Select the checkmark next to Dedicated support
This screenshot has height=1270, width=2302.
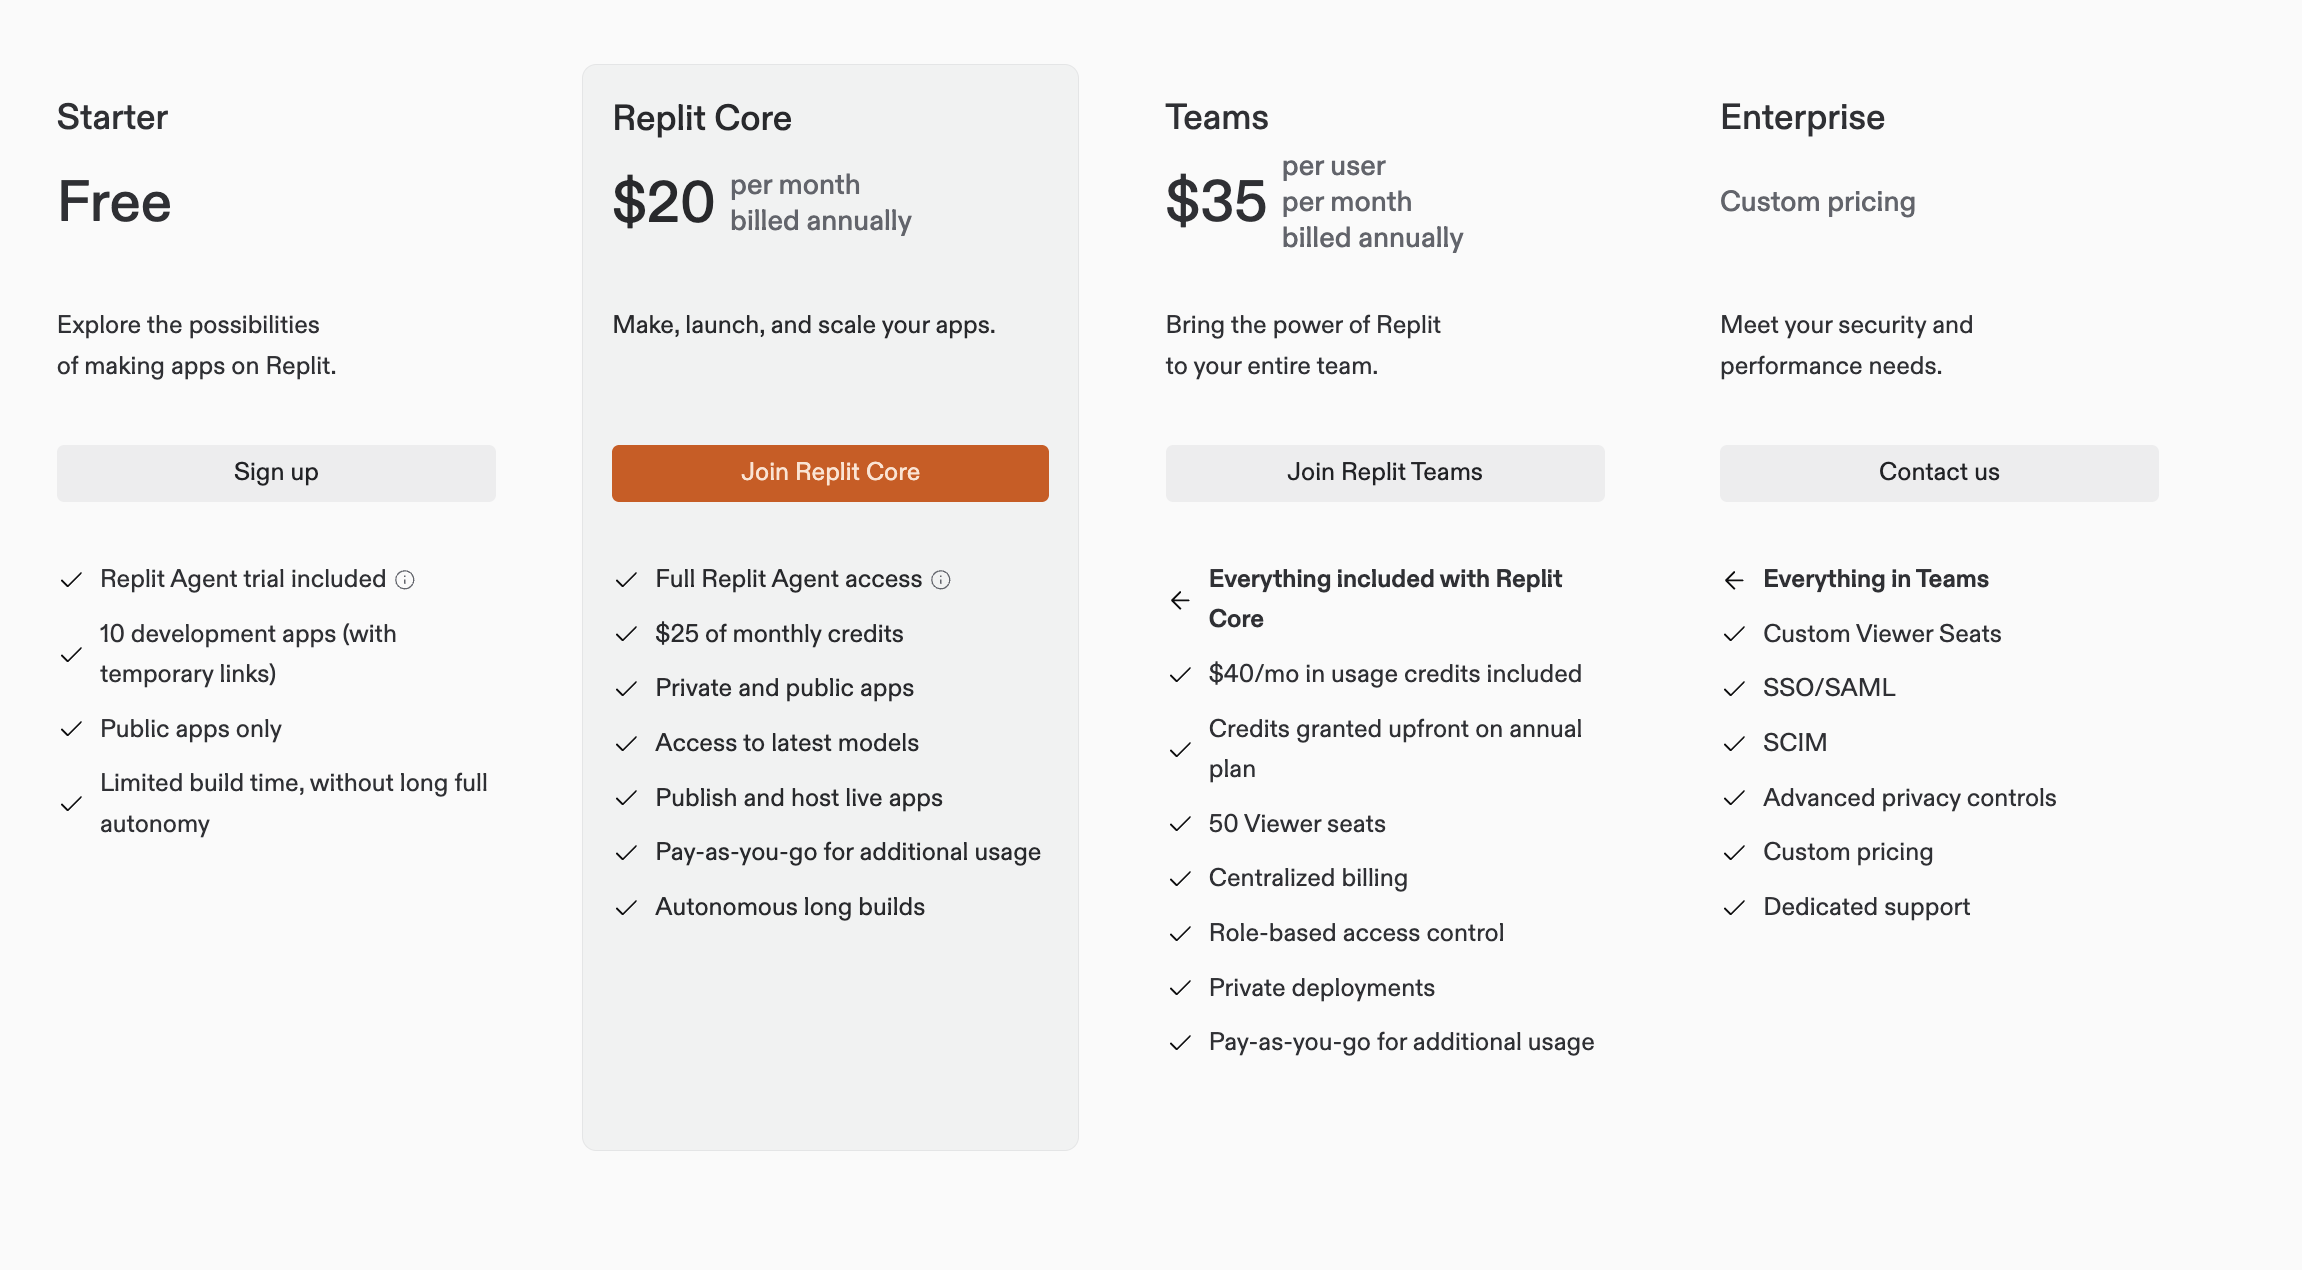point(1734,907)
